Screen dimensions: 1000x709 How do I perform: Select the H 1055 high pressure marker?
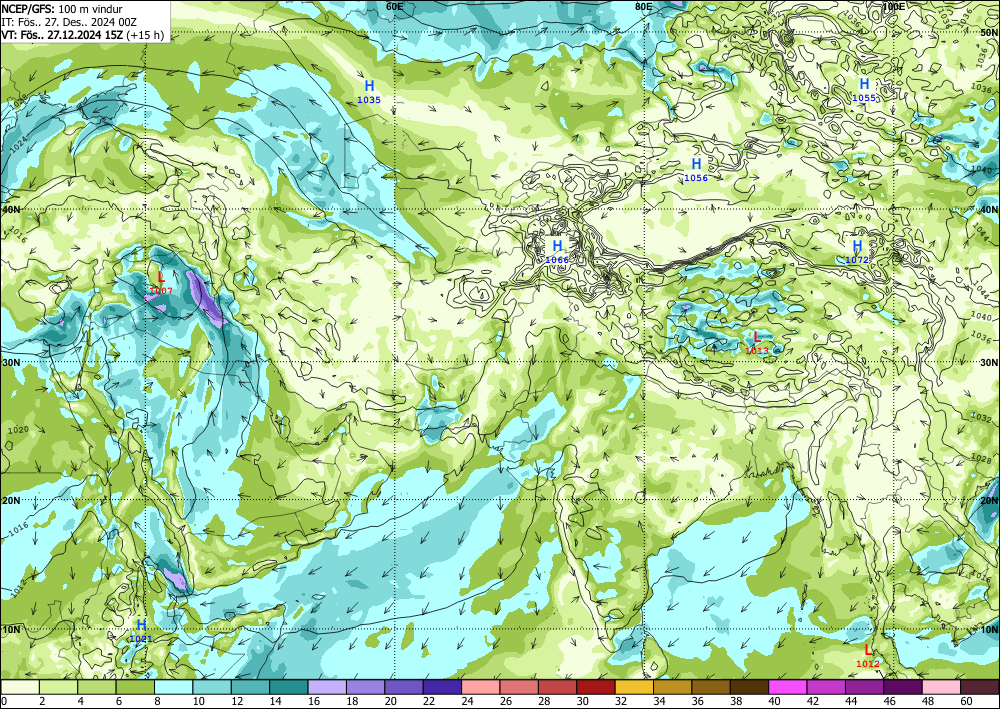(864, 89)
